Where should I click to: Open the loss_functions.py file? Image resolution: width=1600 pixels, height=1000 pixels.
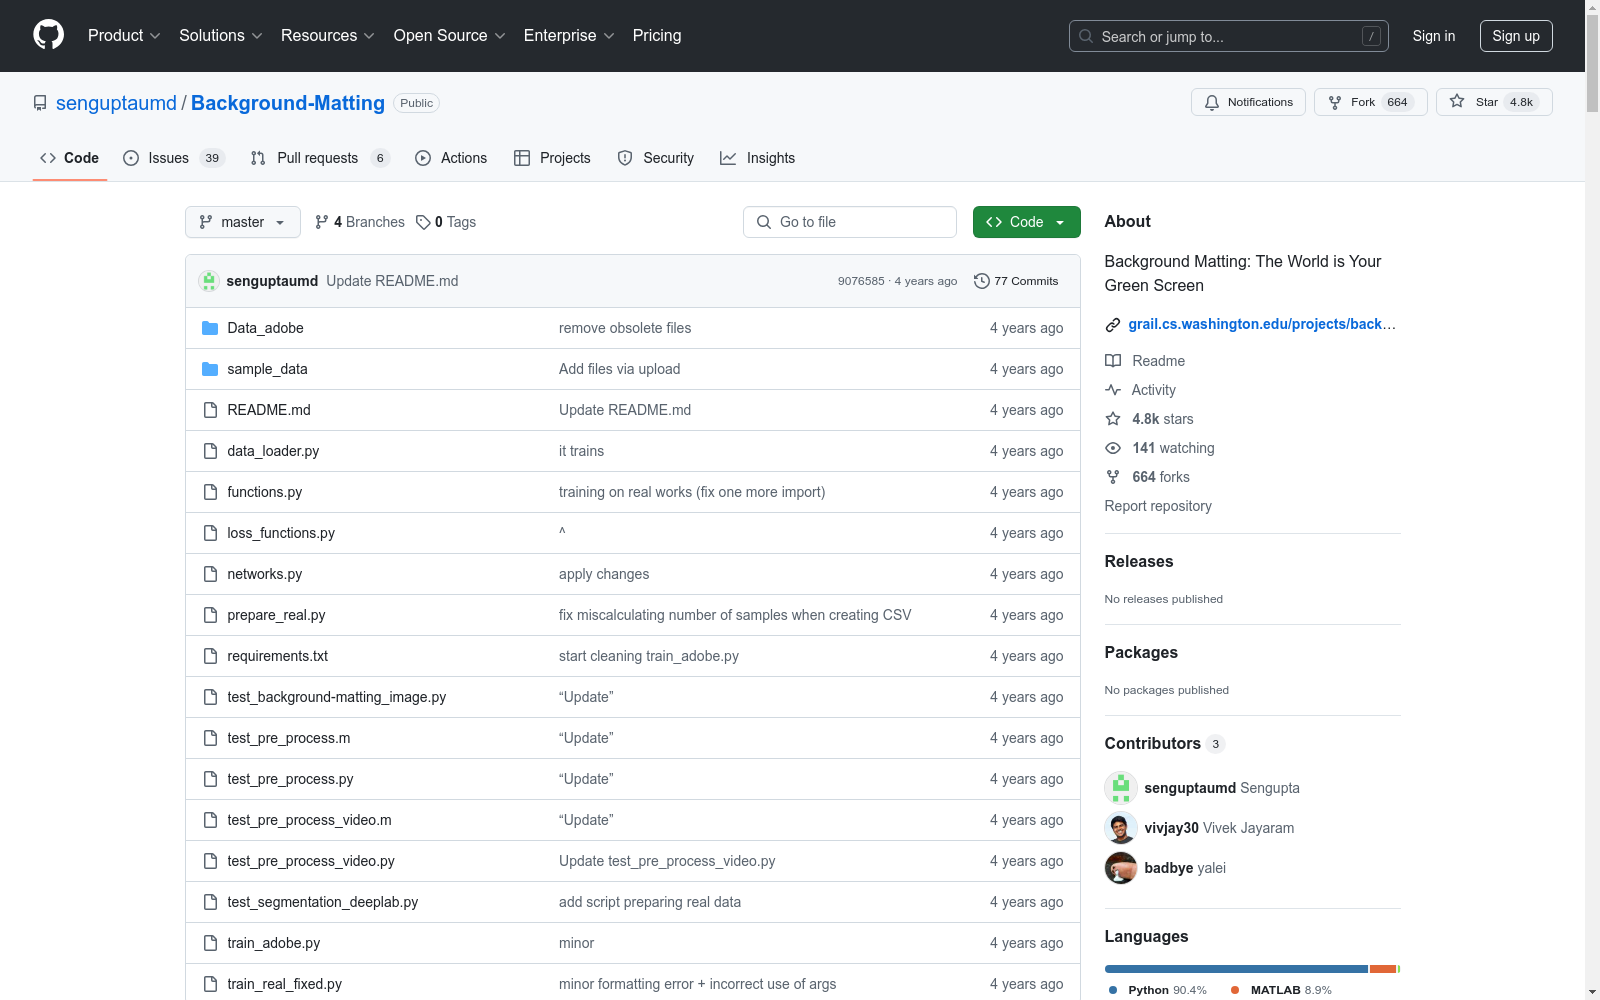point(281,533)
